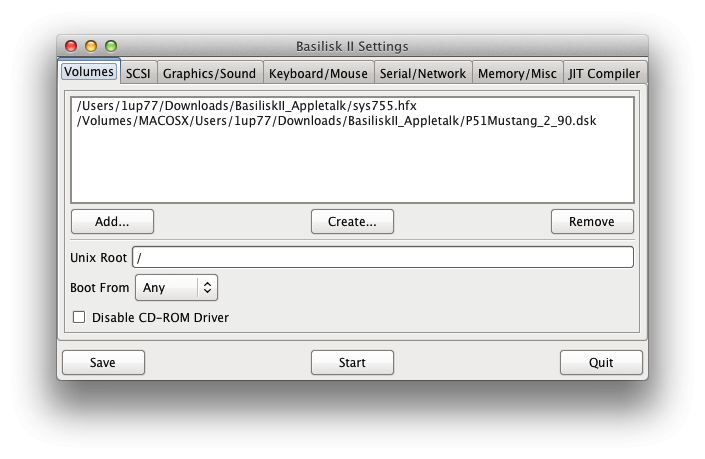The height and width of the screenshot is (459, 705).
Task: Select the Keyboard/Mouse tab
Action: (319, 73)
